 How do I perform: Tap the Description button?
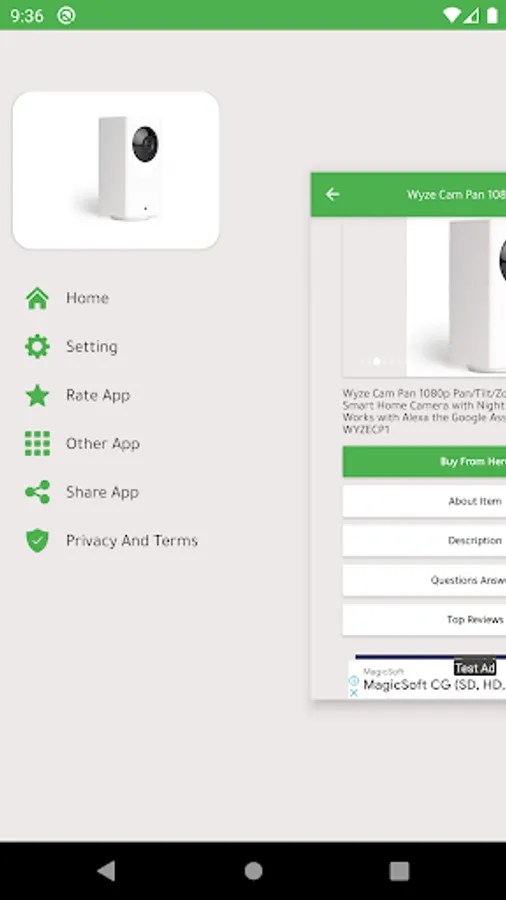[x=425, y=541]
